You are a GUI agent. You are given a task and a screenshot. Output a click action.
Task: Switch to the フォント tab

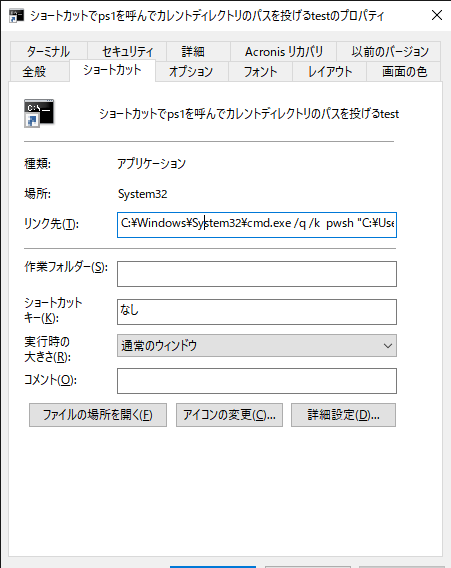pyautogui.click(x=260, y=71)
